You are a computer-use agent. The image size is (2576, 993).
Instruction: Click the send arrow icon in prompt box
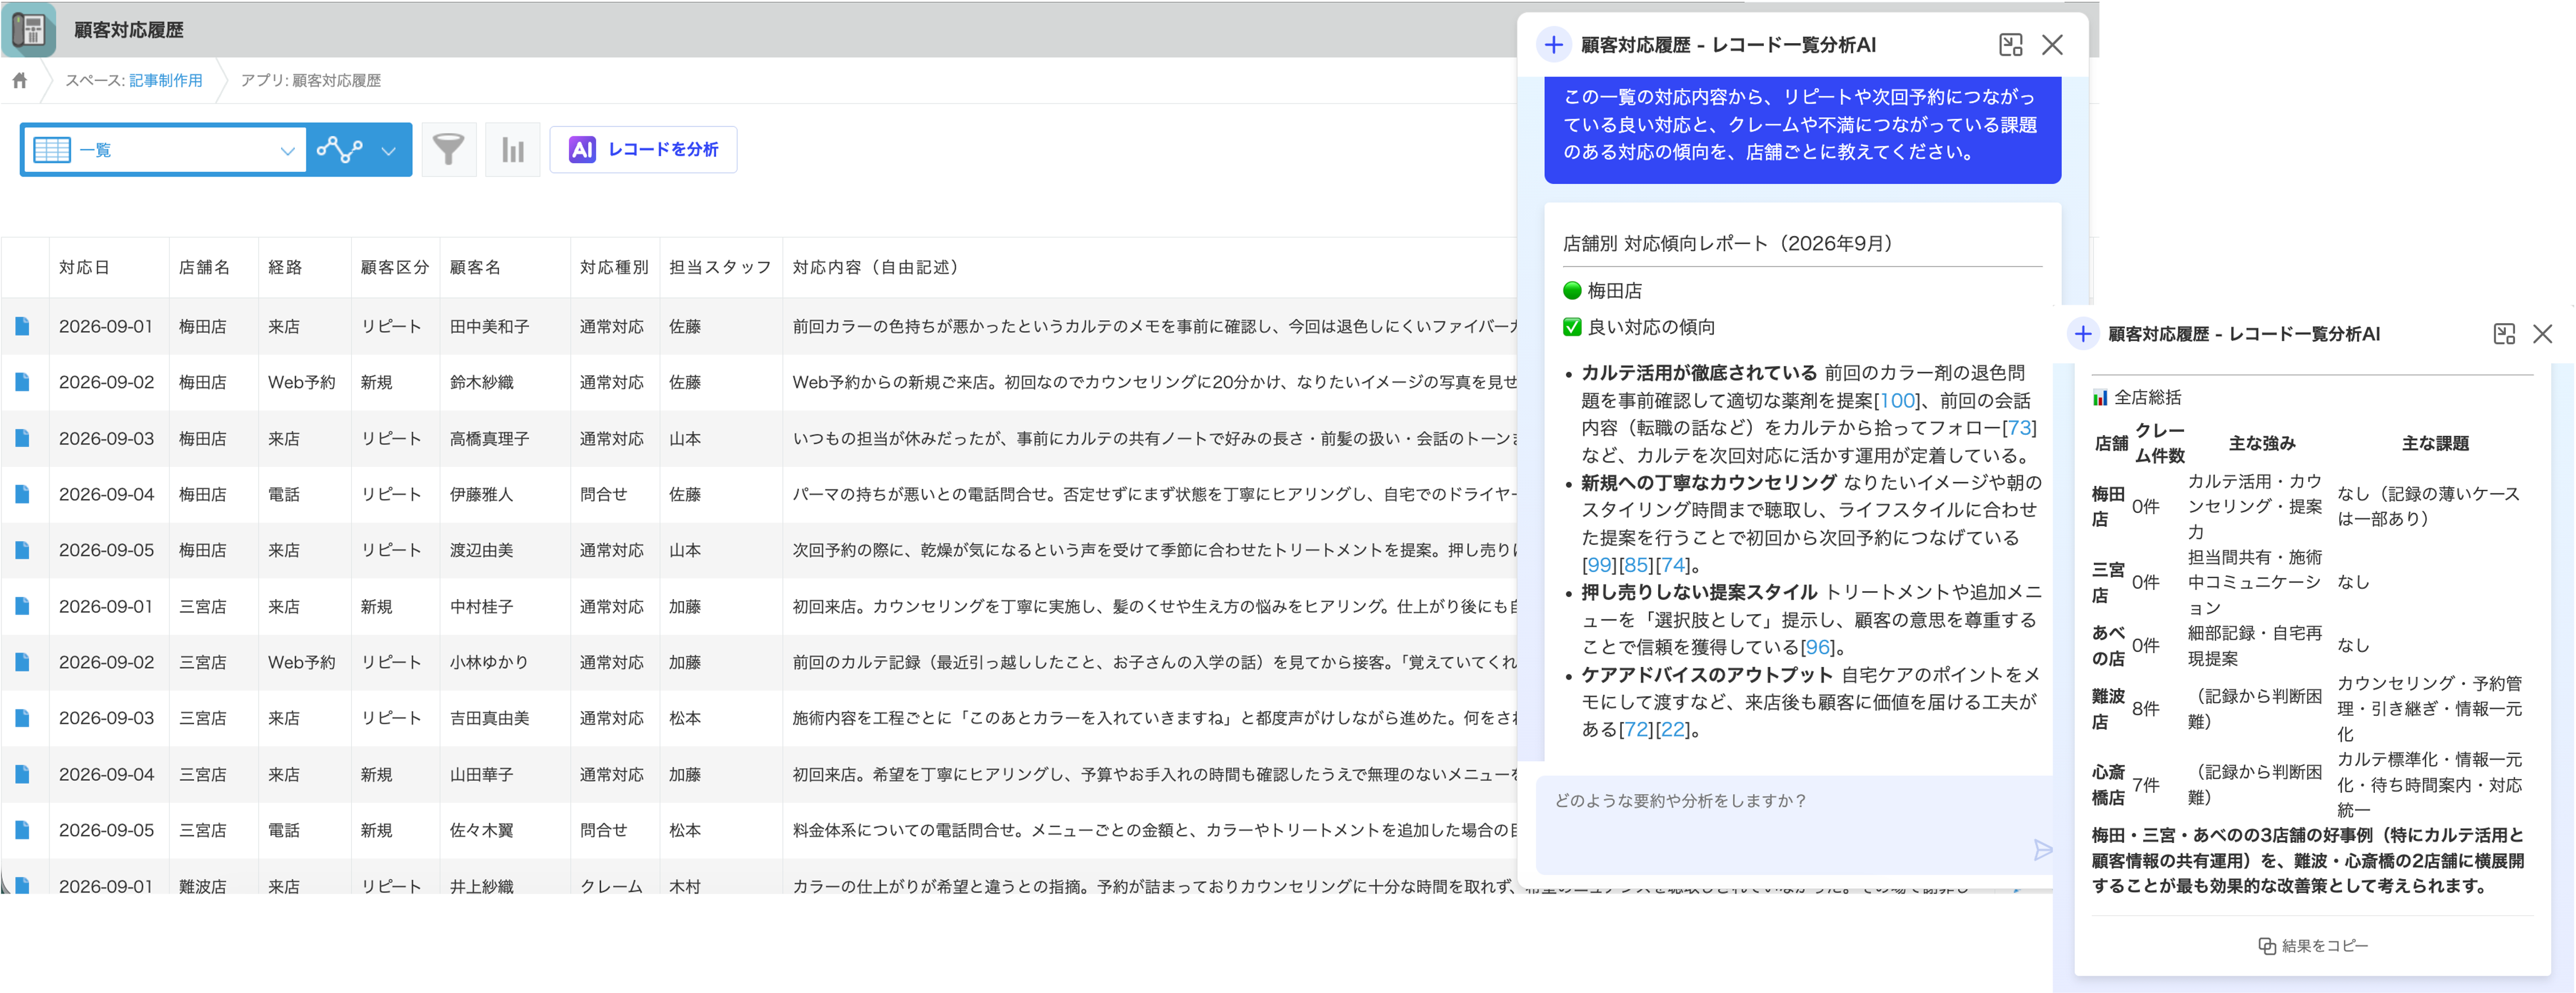click(x=2042, y=850)
